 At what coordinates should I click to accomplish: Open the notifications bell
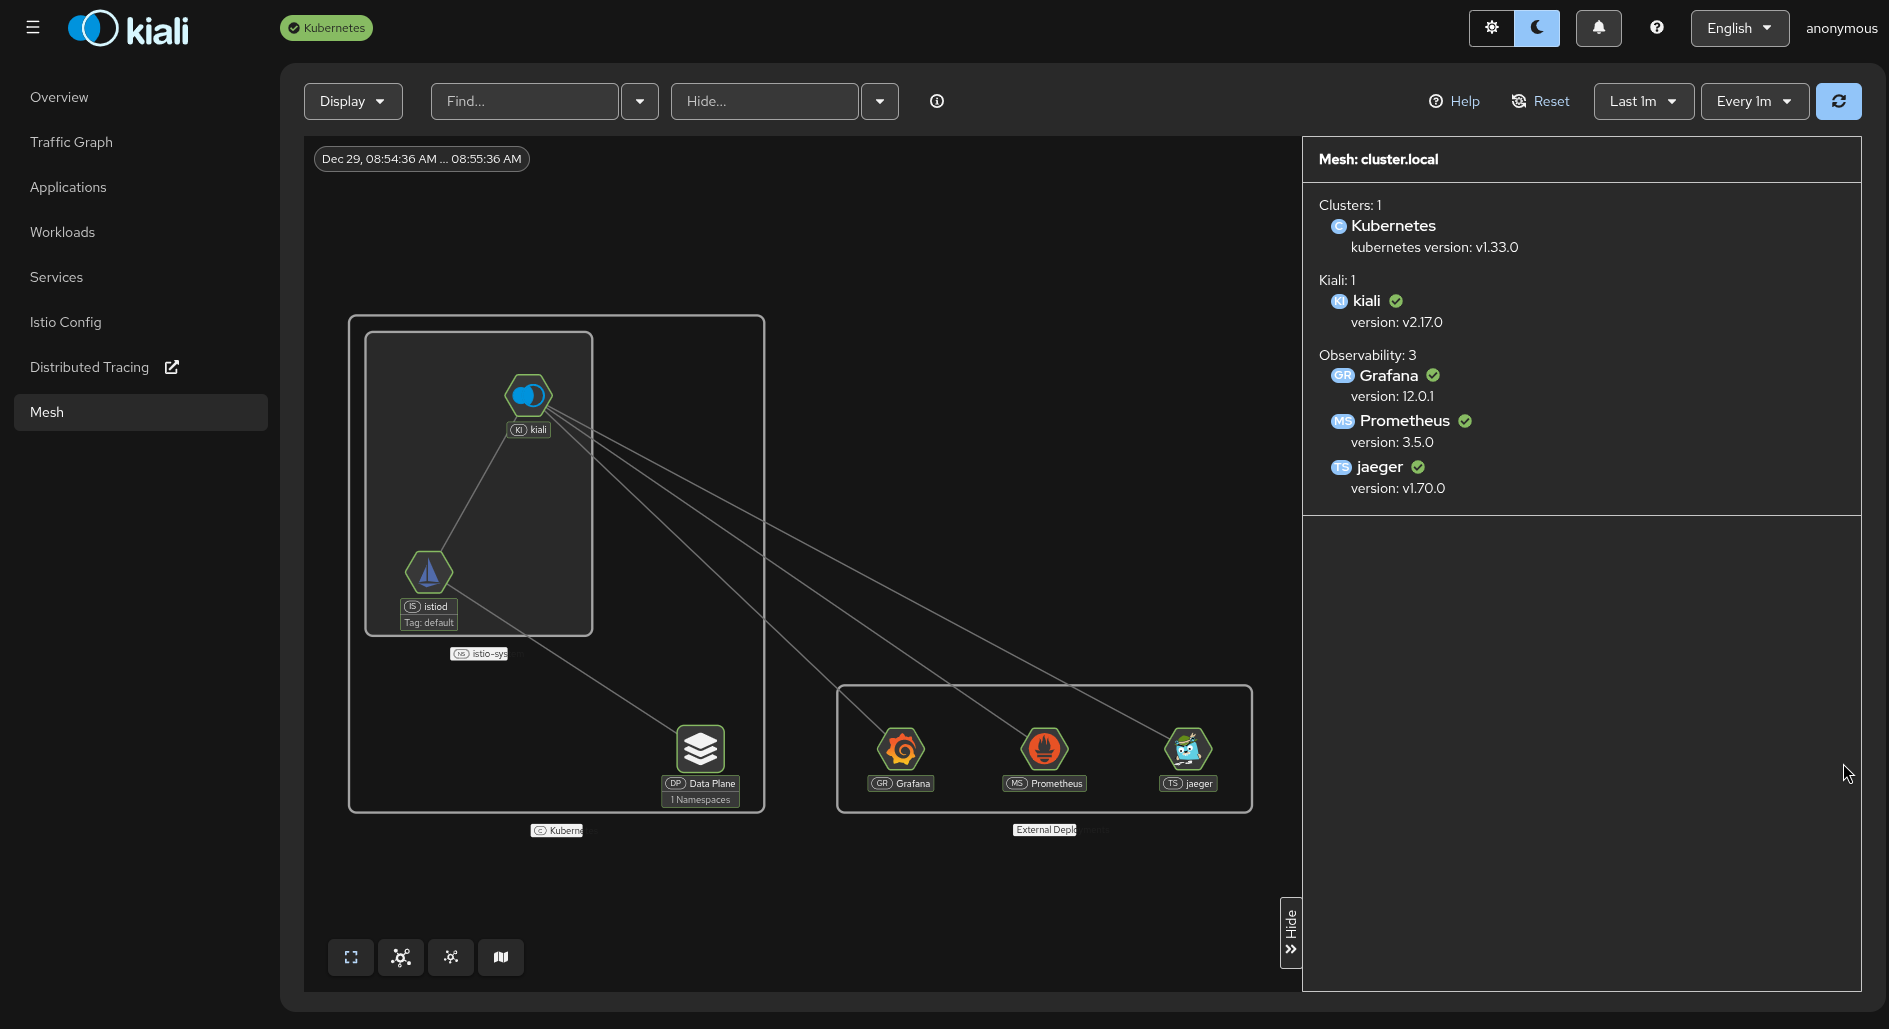click(1598, 28)
